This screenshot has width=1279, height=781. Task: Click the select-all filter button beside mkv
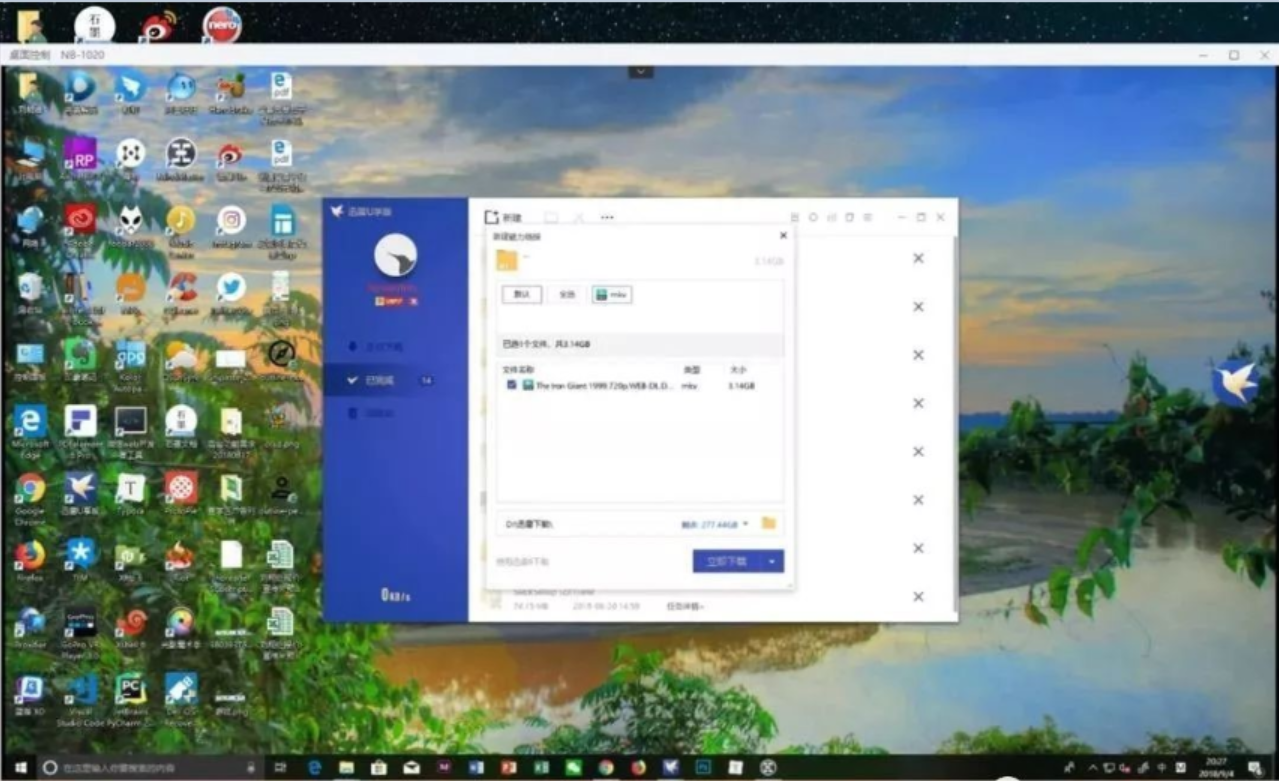[x=567, y=294]
